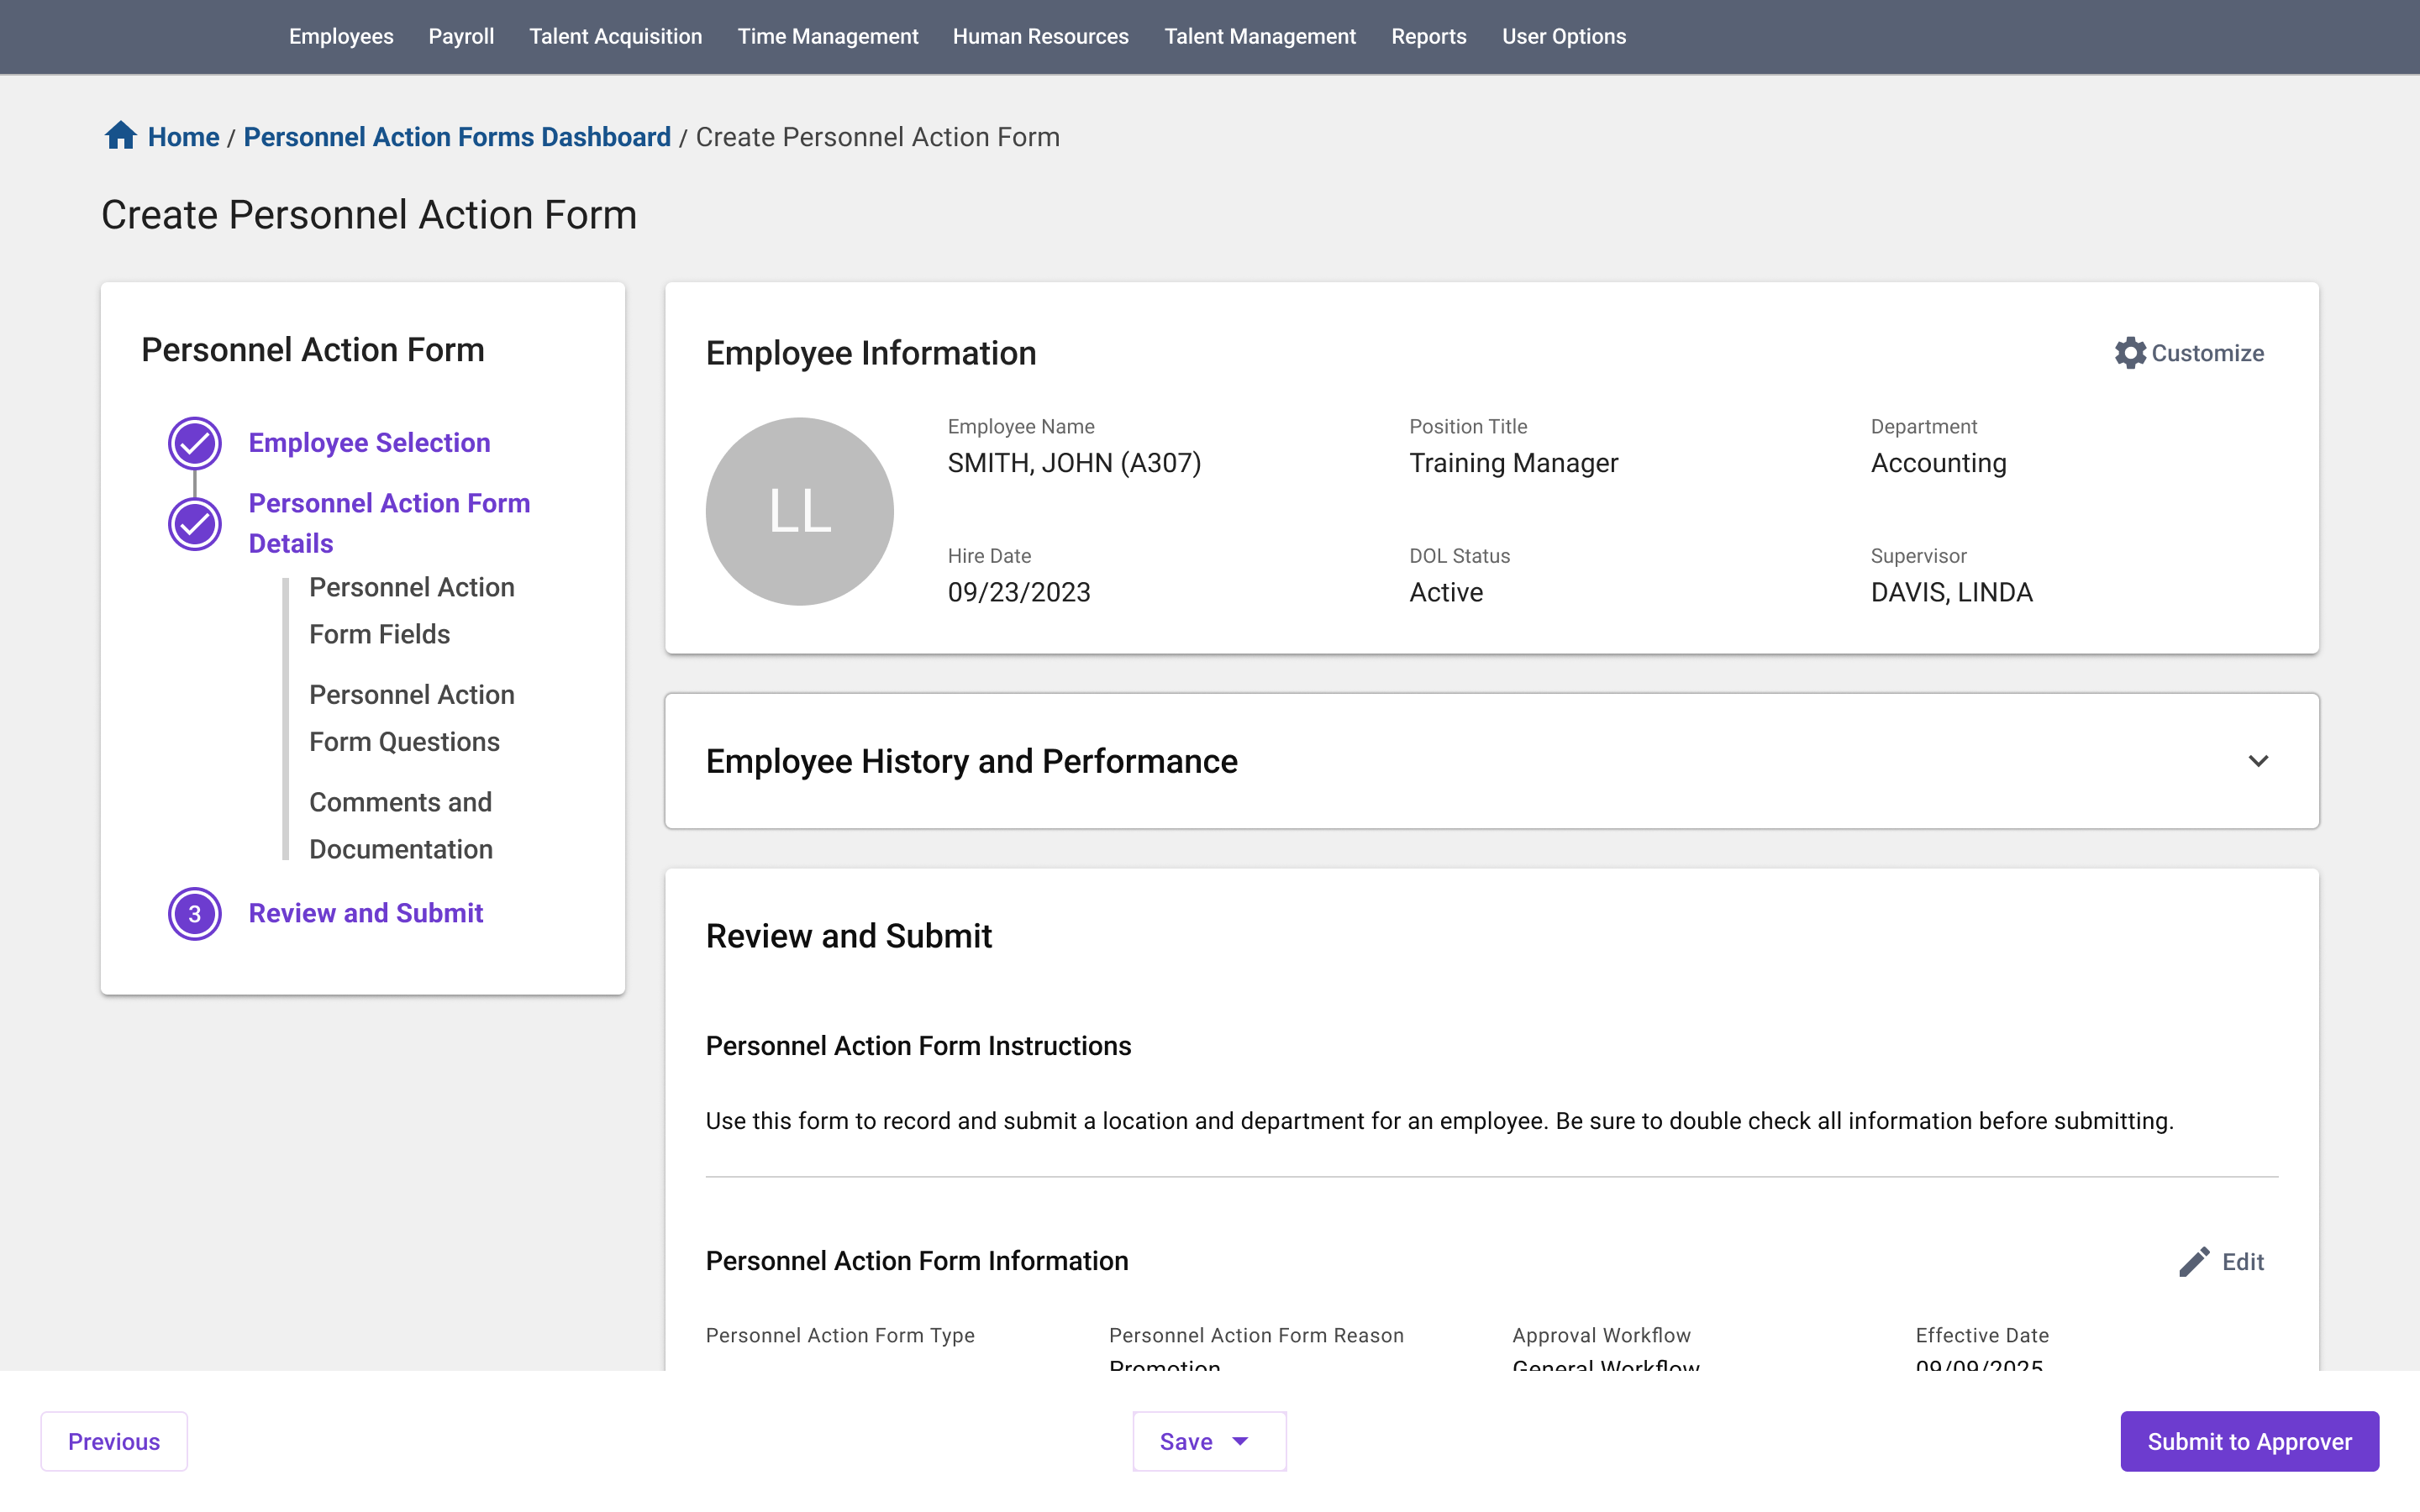Viewport: 2420px width, 1512px height.
Task: Click the Personnel Action Form Details checkmark icon
Action: [194, 524]
